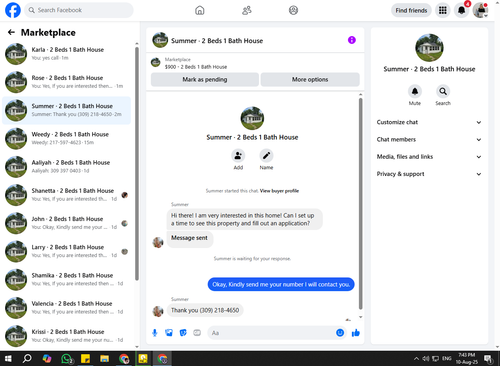Image resolution: width=500 pixels, height=366 pixels.
Task: Open File Explorer from the taskbar
Action: (105, 359)
